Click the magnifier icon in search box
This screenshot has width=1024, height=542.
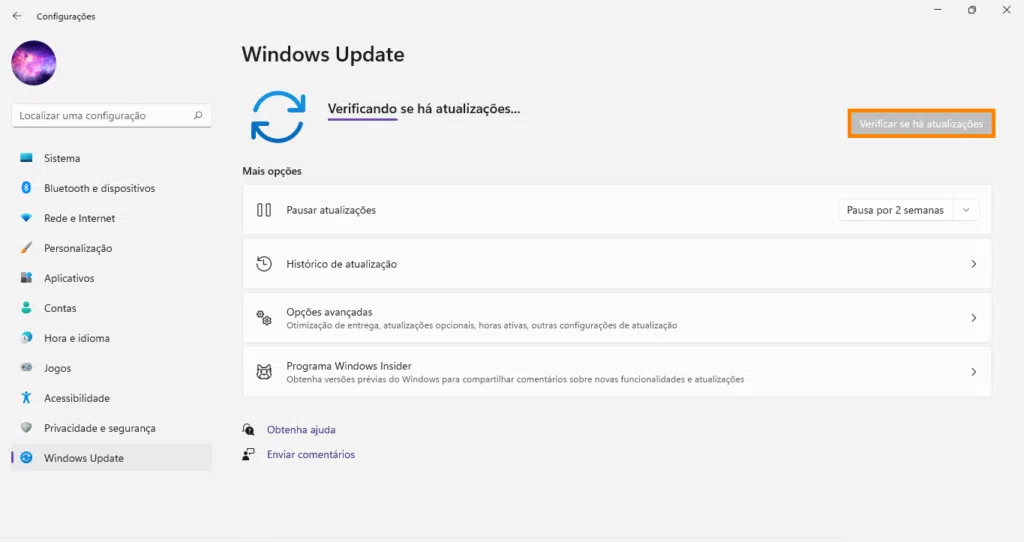[198, 116]
